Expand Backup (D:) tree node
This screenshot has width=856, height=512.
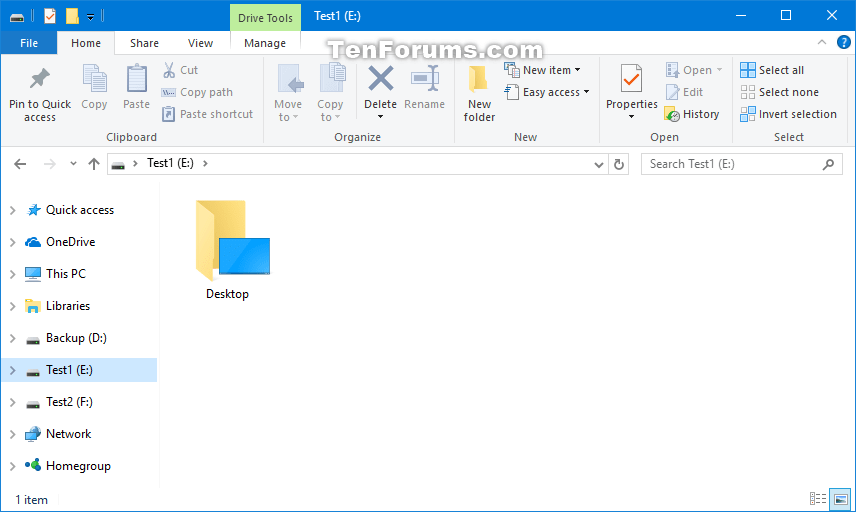[13, 338]
